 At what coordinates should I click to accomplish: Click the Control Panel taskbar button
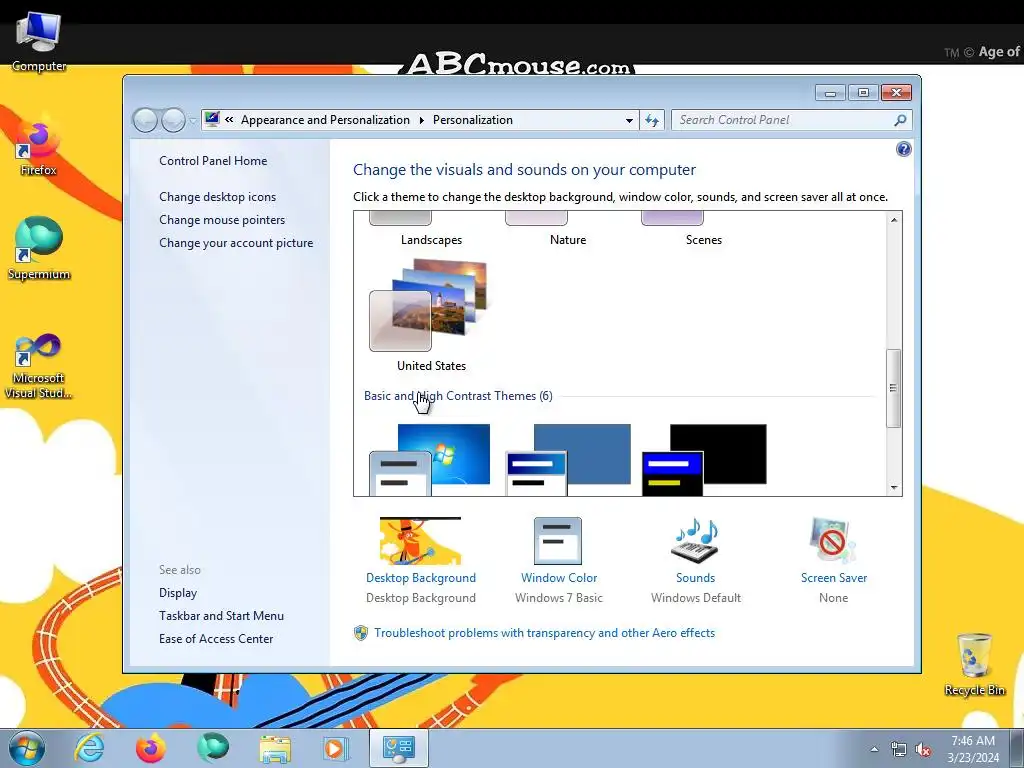coord(399,748)
